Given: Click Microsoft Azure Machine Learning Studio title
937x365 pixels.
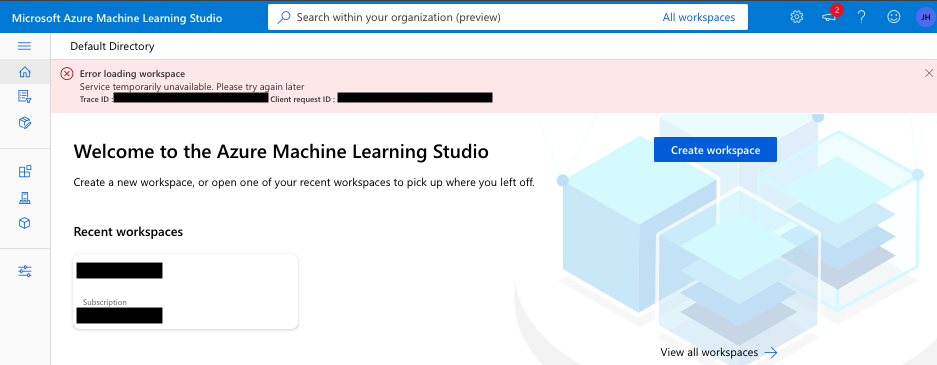Looking at the screenshot, I should pyautogui.click(x=117, y=18).
